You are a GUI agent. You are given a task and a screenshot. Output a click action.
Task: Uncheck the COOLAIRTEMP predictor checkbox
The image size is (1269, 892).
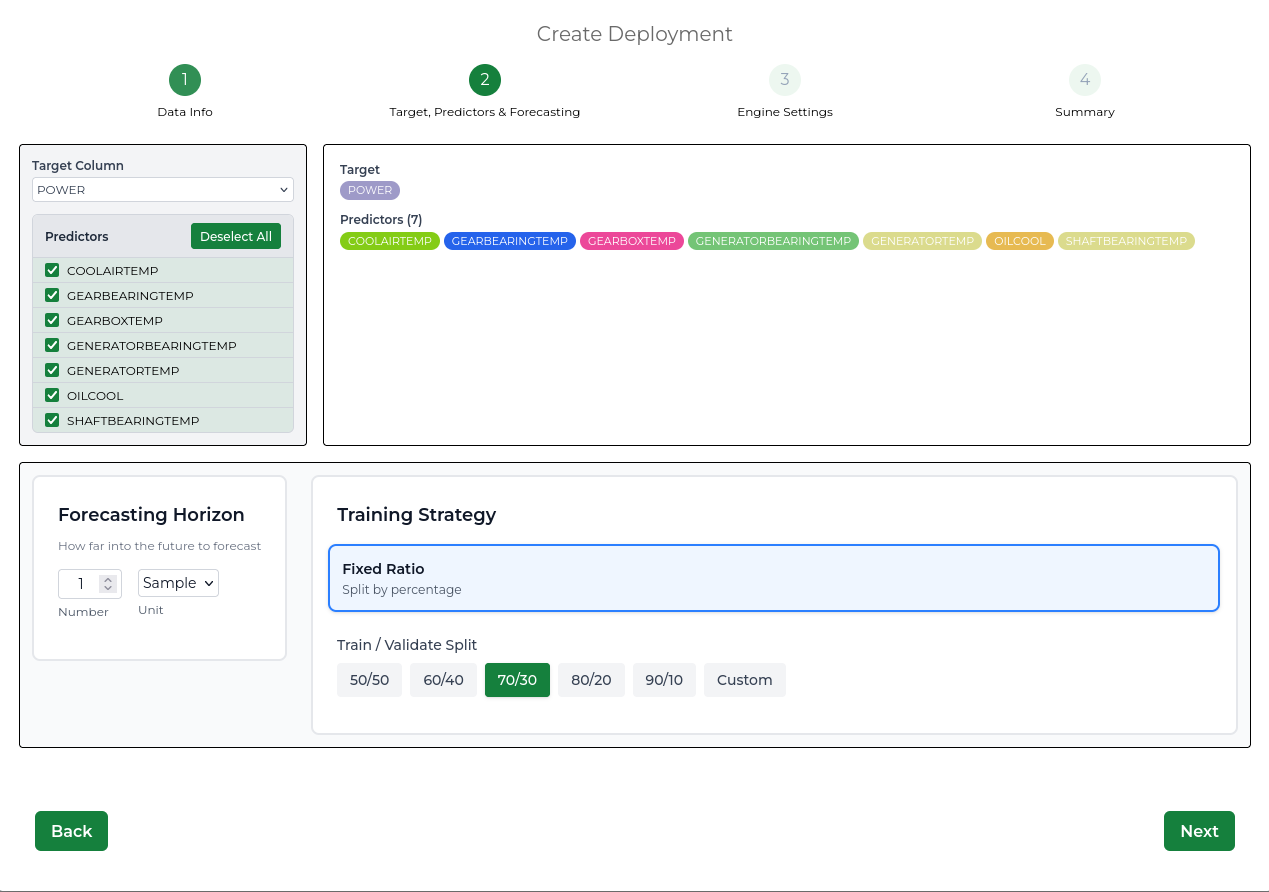(52, 270)
